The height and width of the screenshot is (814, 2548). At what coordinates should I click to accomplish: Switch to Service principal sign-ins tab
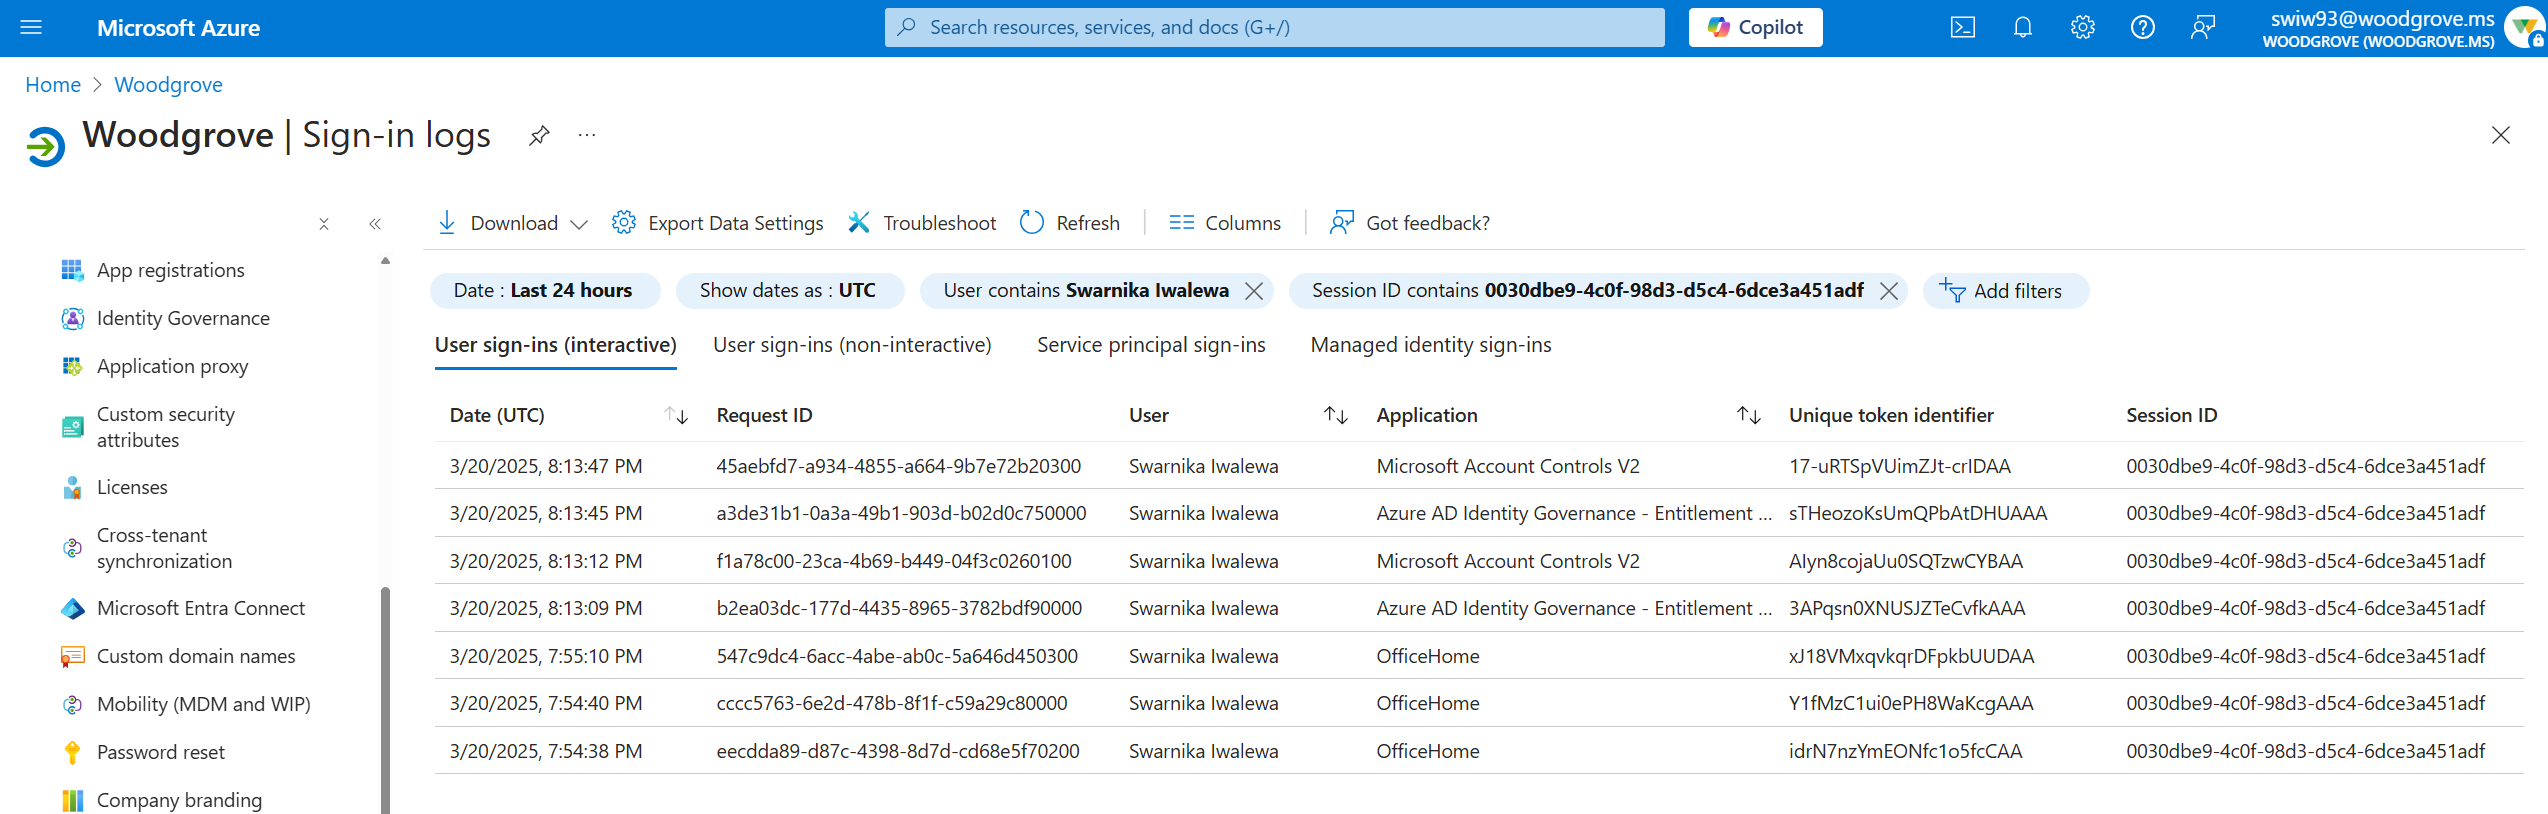[1151, 345]
